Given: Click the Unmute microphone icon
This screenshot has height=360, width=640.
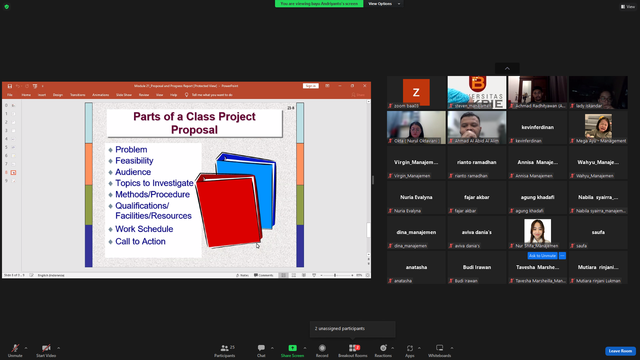Looking at the screenshot, I should coord(15,348).
